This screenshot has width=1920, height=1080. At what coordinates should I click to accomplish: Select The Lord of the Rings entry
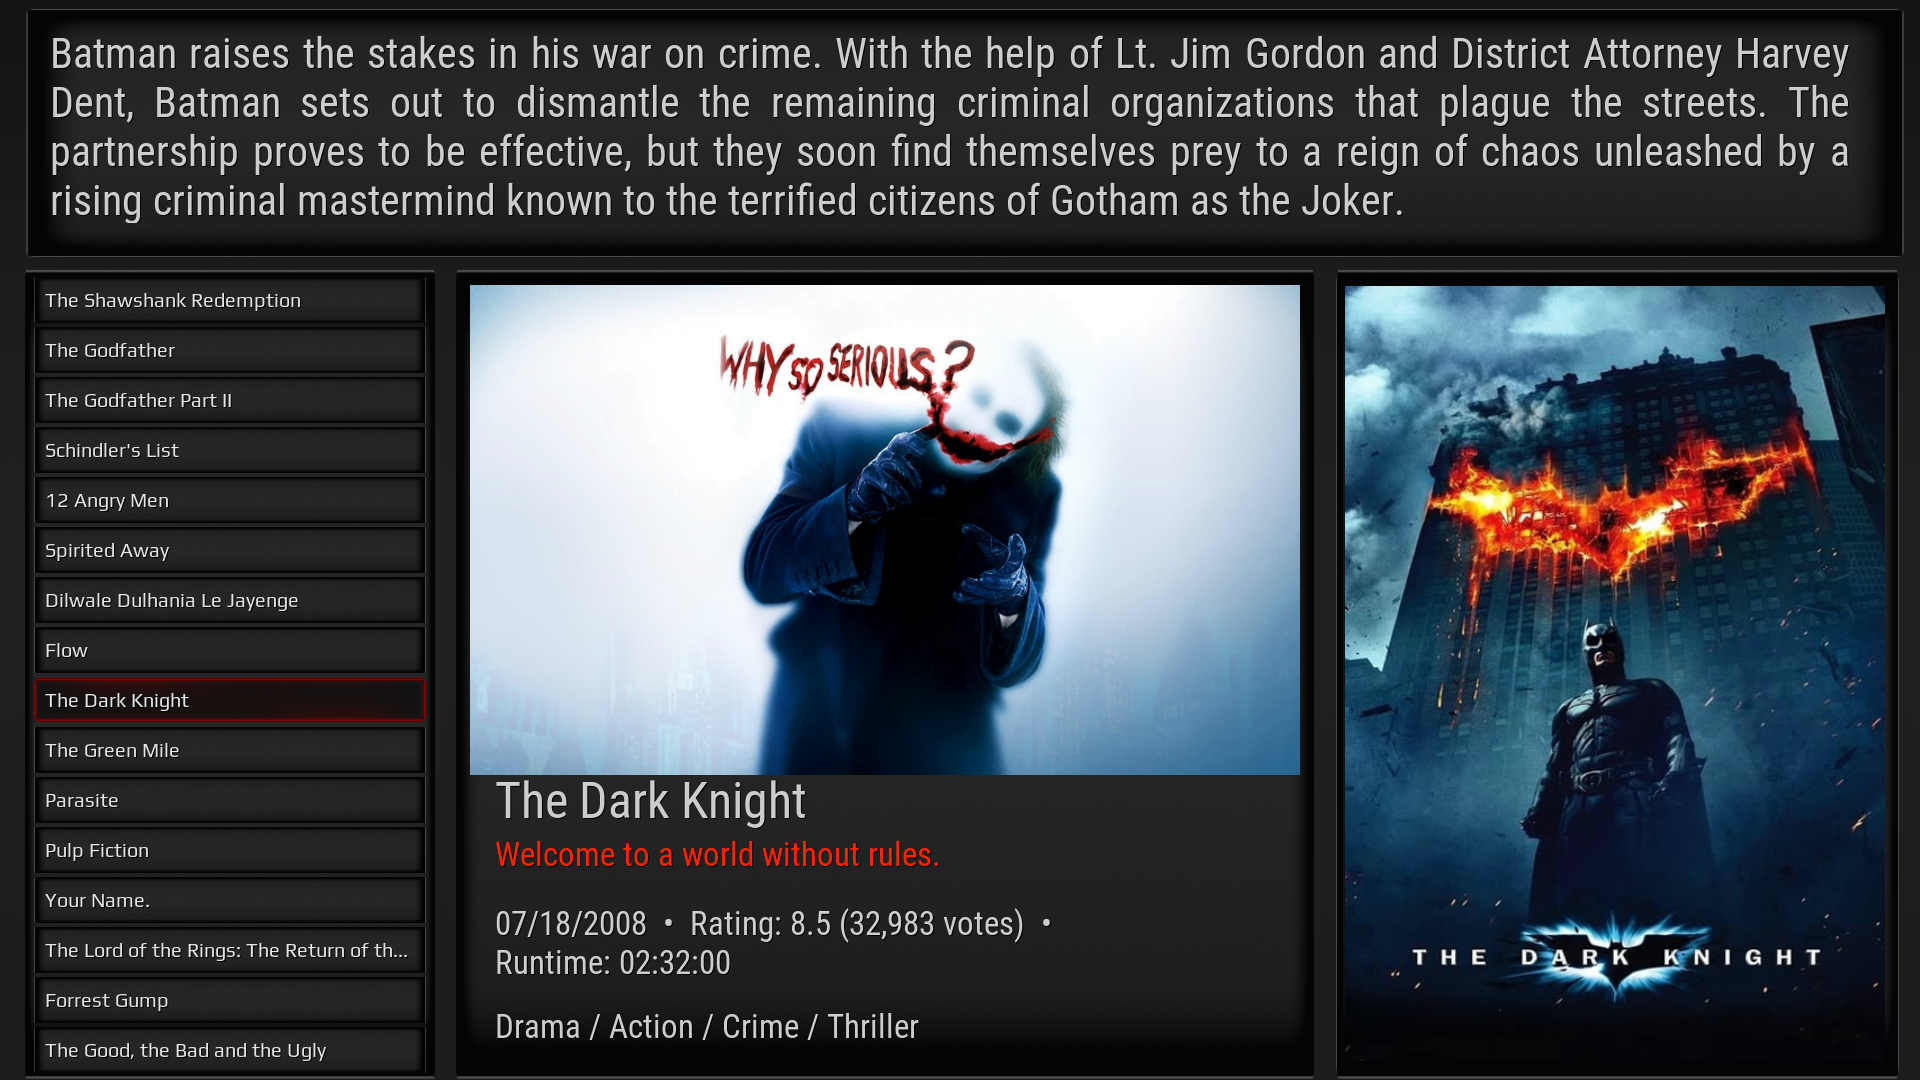tap(230, 950)
